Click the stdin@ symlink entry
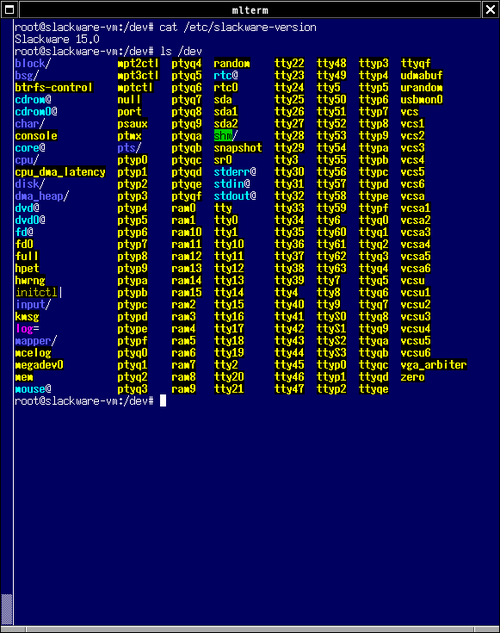 (x=232, y=184)
